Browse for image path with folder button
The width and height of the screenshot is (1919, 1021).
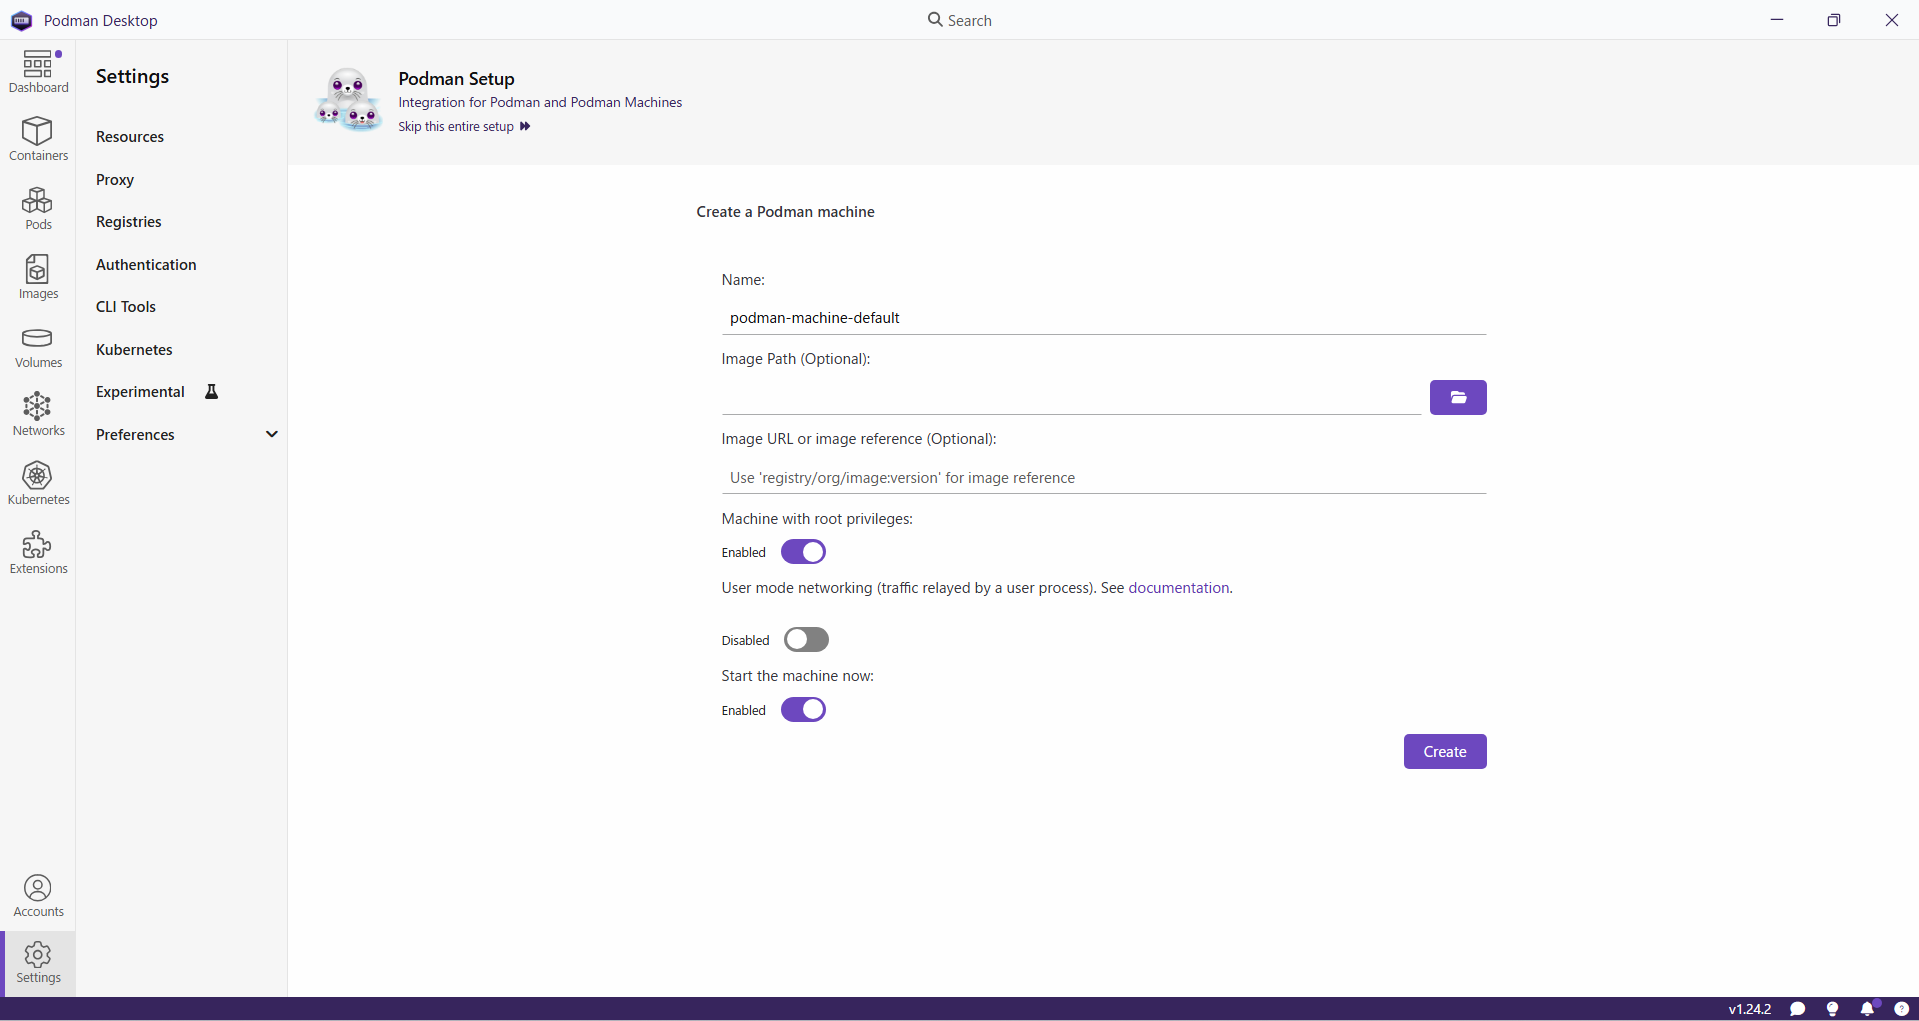(x=1457, y=397)
